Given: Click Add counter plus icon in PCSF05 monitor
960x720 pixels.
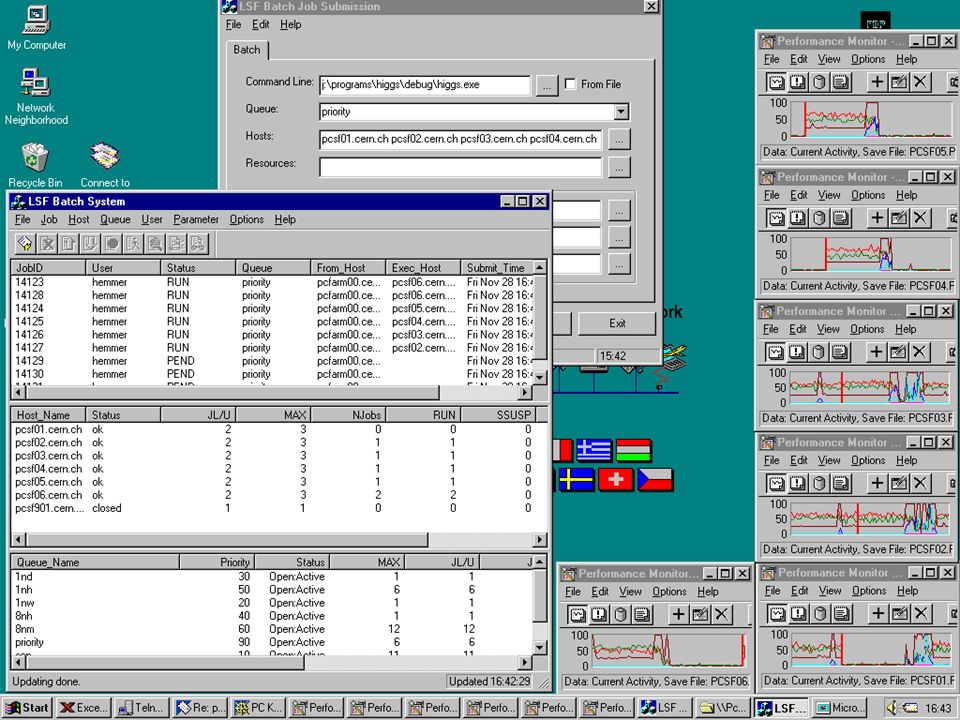Looking at the screenshot, I should click(x=877, y=82).
